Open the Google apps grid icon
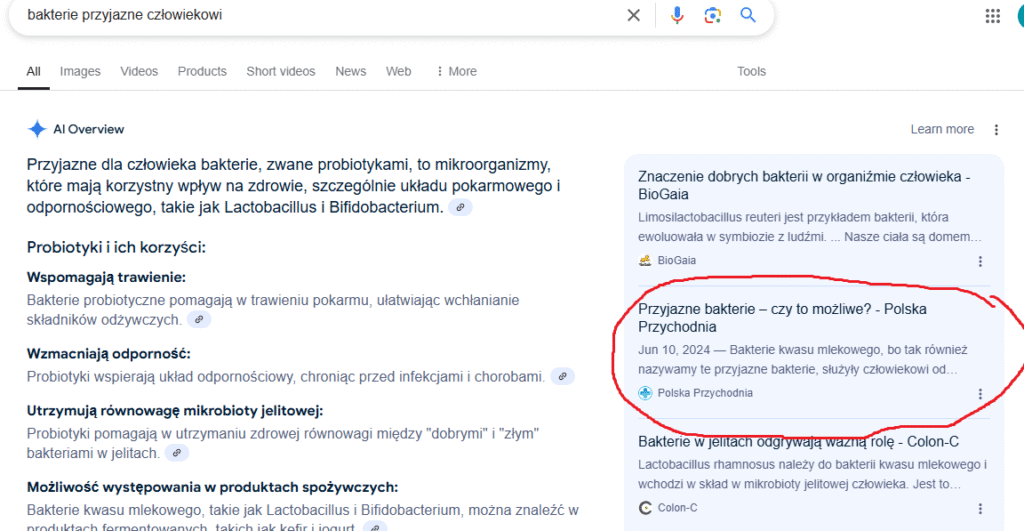1024x531 pixels. [x=993, y=16]
